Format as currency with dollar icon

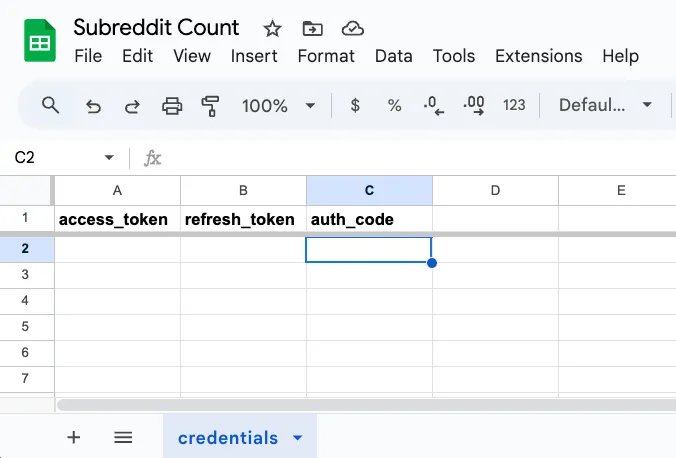[355, 105]
